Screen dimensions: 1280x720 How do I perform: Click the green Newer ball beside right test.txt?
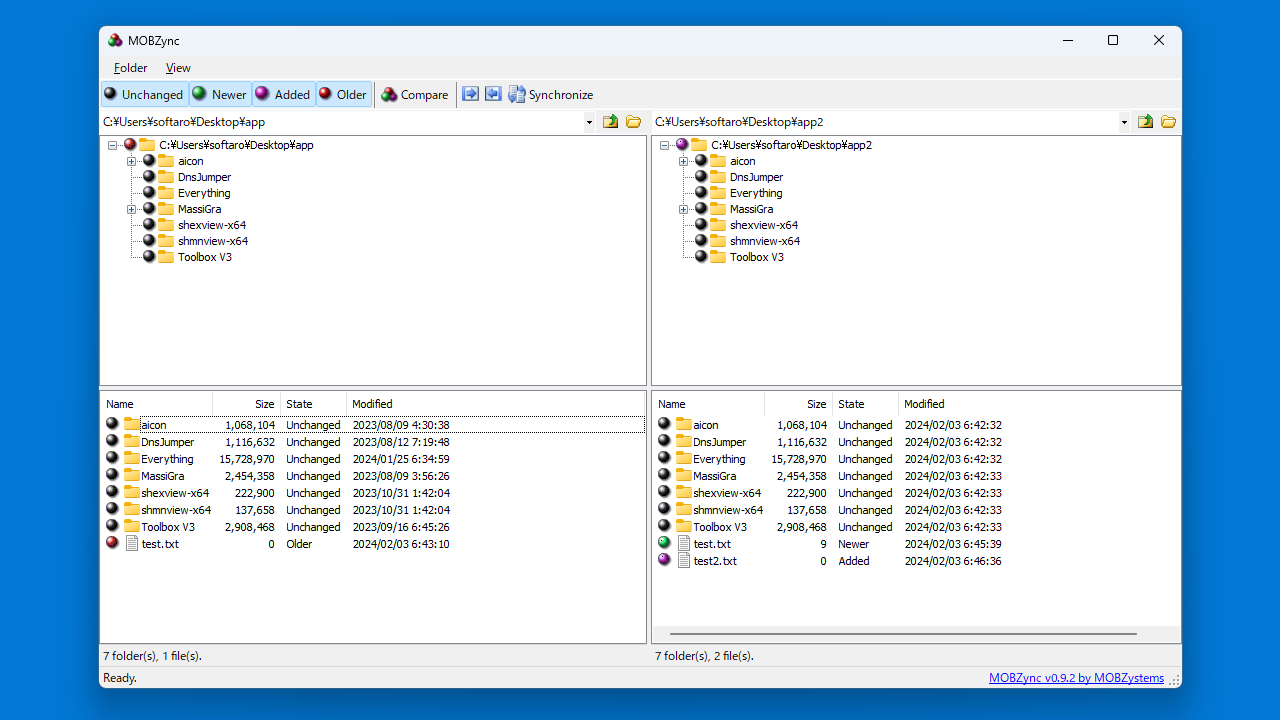pos(664,543)
